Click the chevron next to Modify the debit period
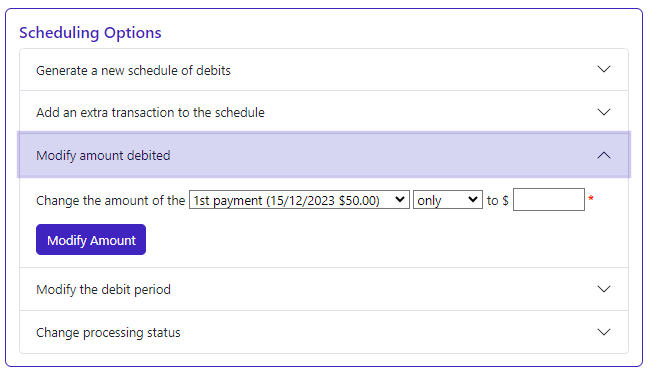 [x=604, y=289]
